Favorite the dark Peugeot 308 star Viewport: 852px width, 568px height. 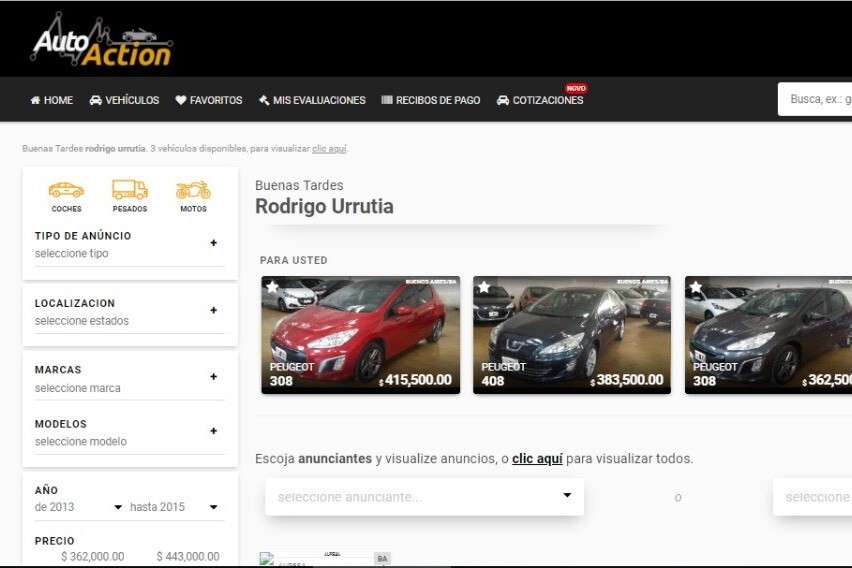[696, 286]
